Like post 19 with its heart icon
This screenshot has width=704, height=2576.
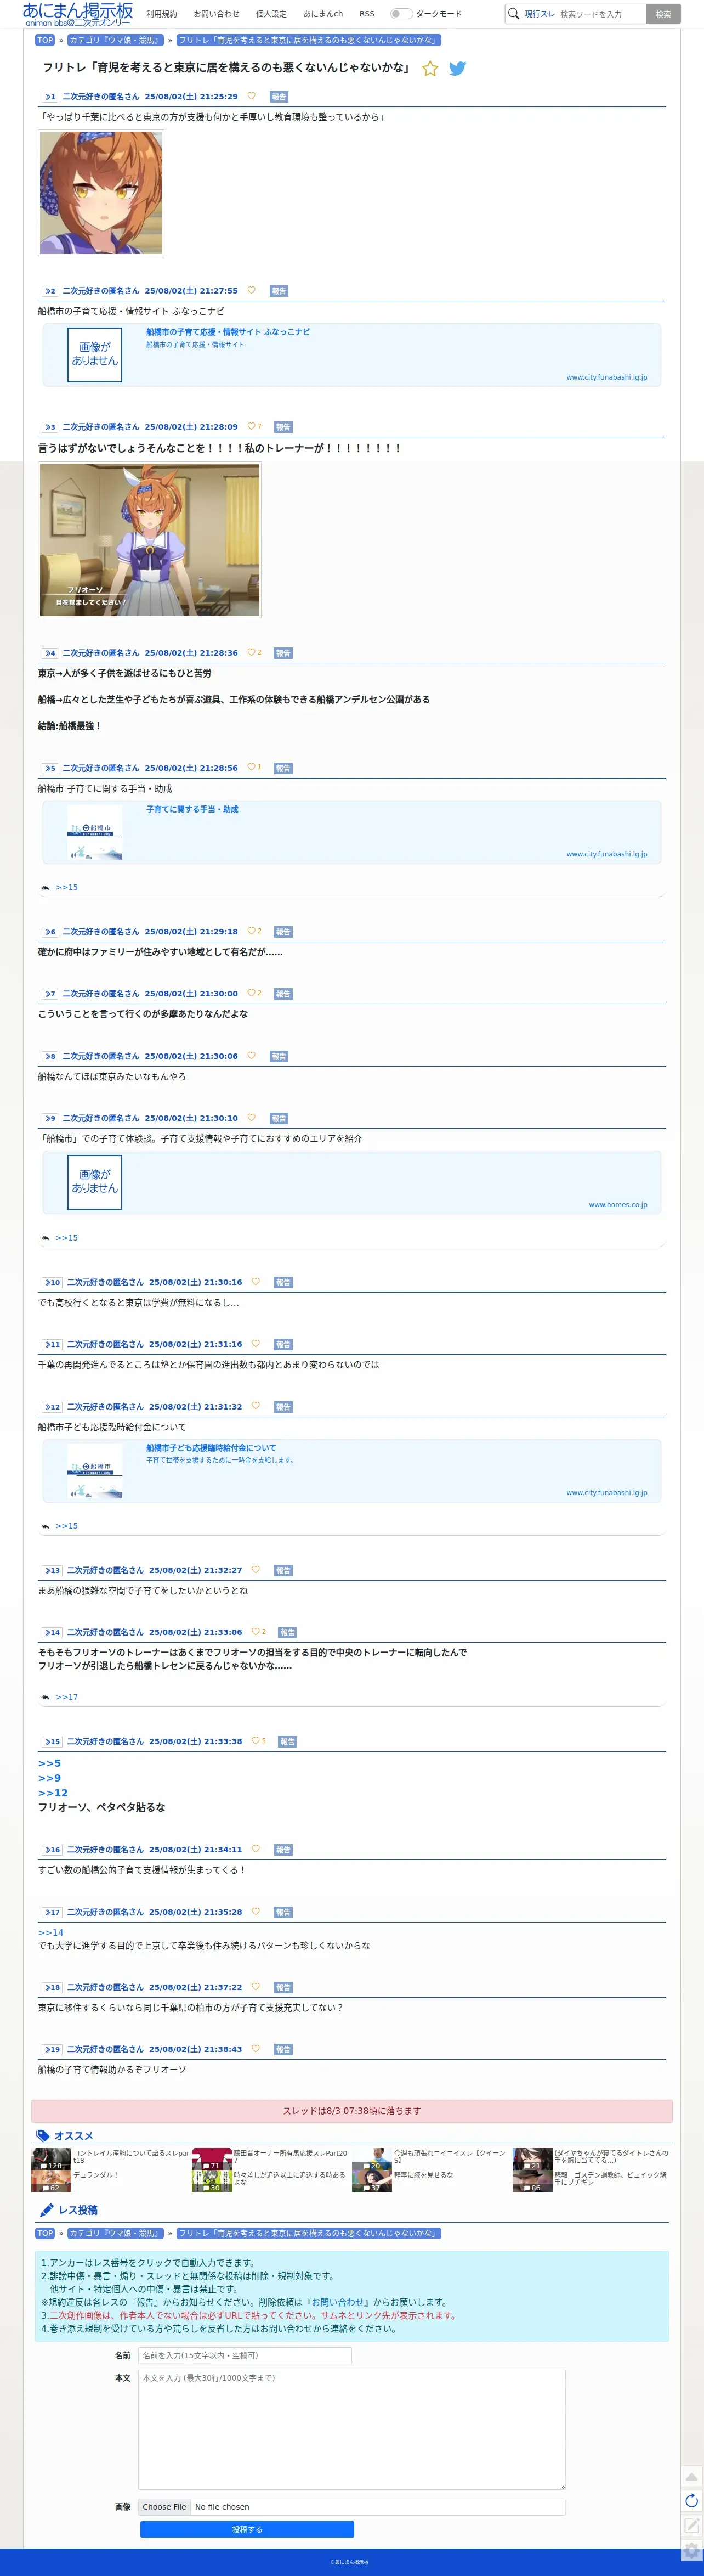255,2048
